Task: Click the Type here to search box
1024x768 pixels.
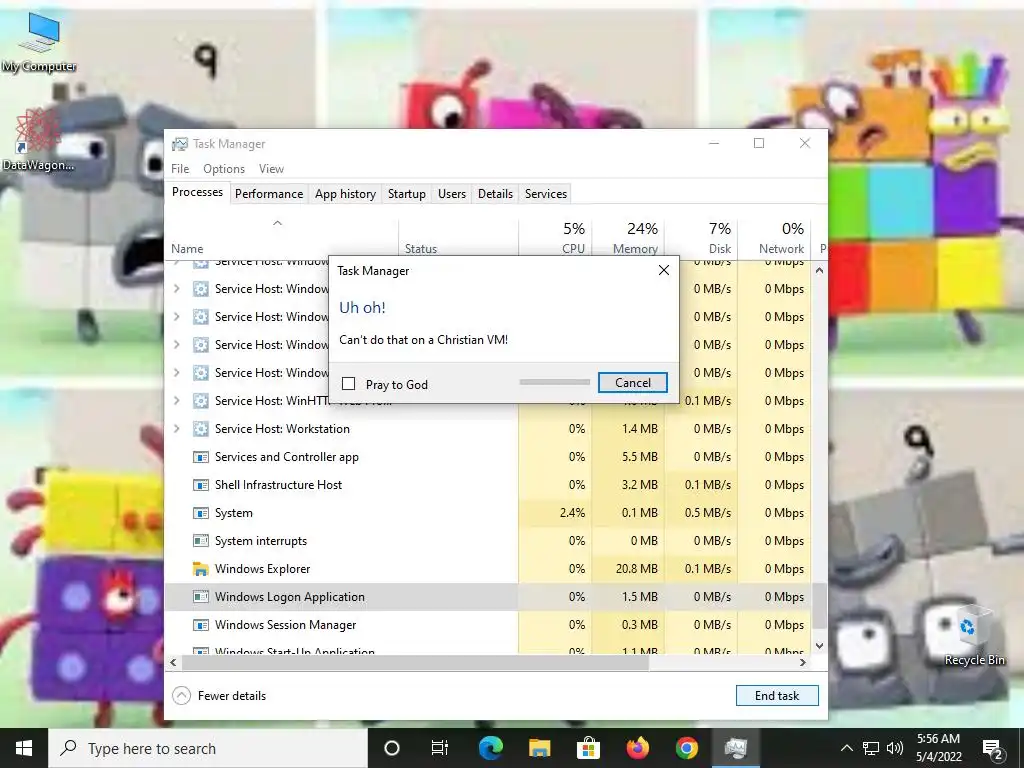Action: tap(208, 748)
